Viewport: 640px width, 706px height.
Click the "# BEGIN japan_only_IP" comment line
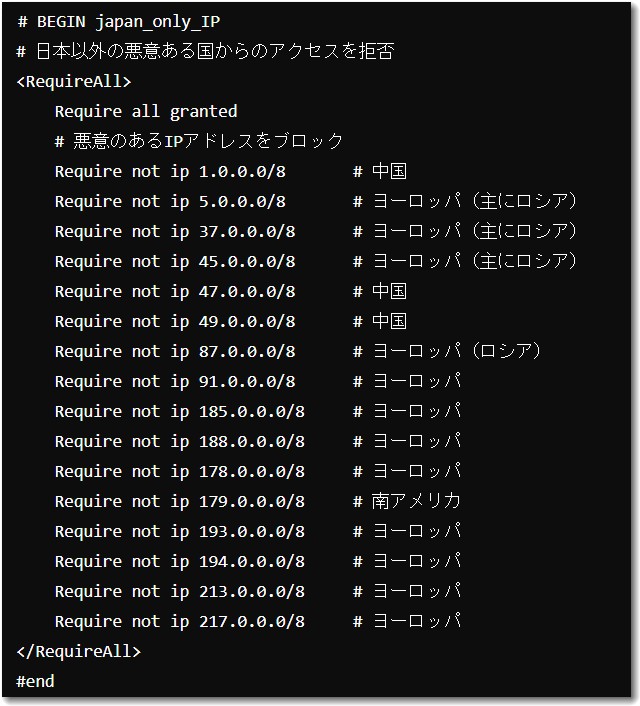[x=118, y=21]
